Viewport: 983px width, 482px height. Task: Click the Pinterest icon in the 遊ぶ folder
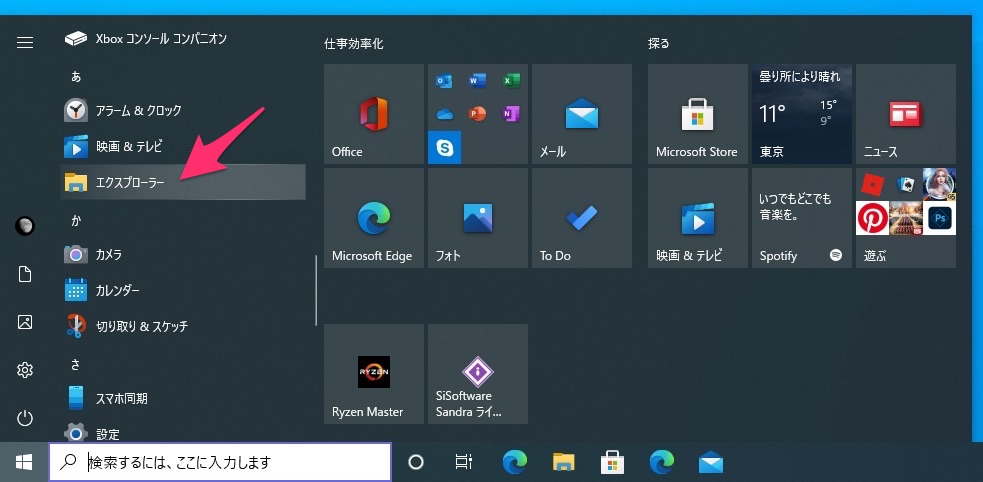[872, 218]
